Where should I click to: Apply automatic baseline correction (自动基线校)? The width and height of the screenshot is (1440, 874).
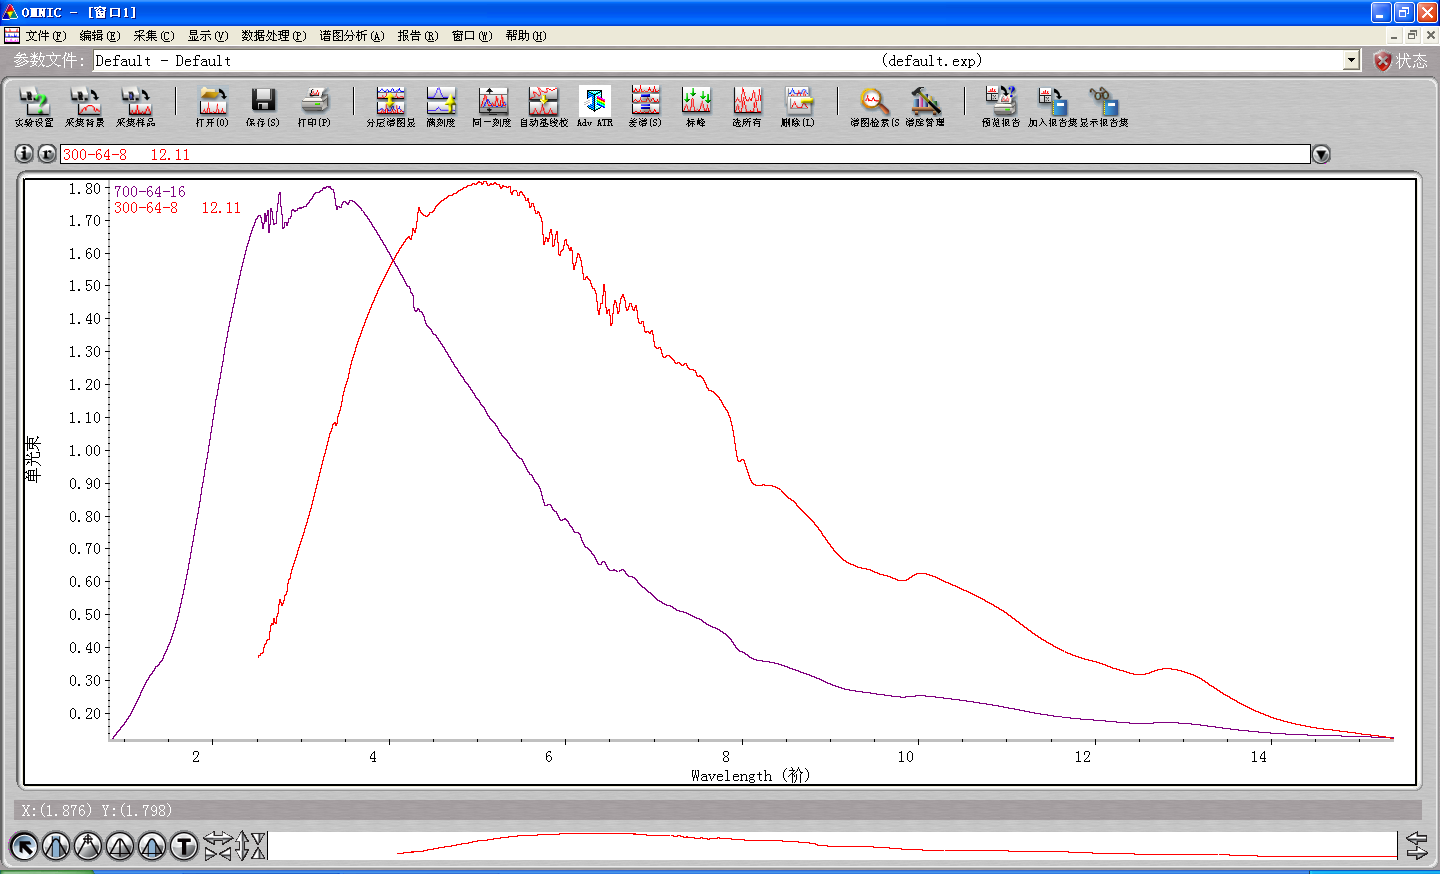[x=543, y=107]
